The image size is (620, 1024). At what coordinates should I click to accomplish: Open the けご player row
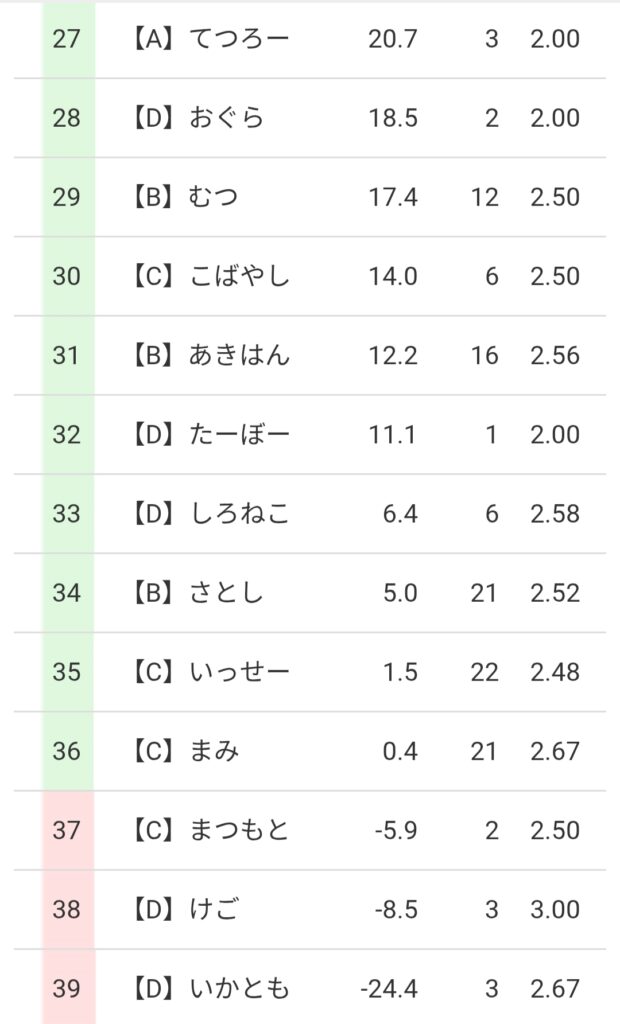click(214, 909)
